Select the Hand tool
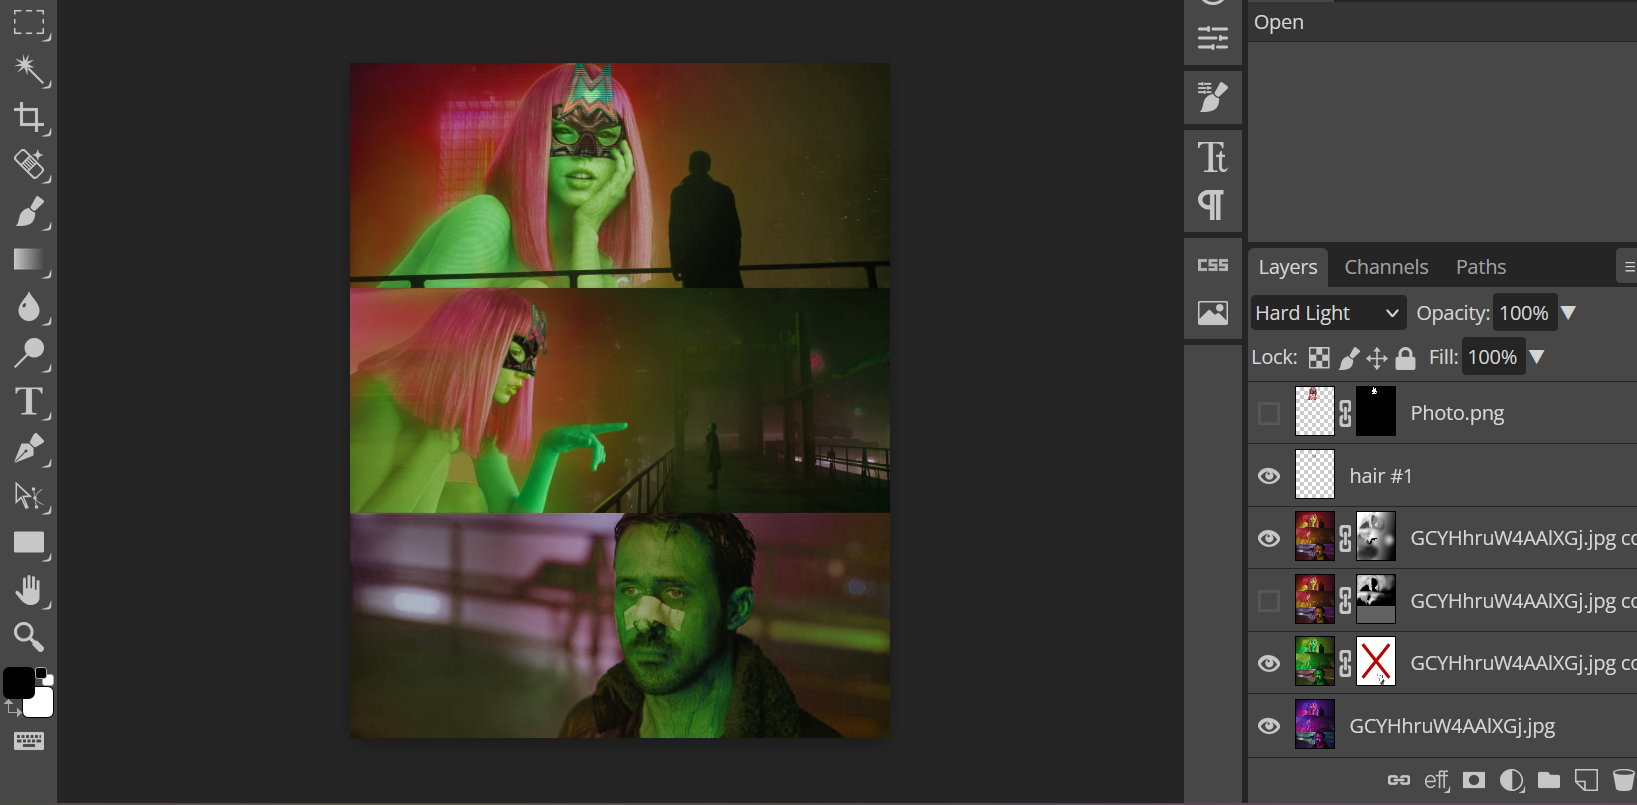The width and height of the screenshot is (1637, 805). [28, 591]
